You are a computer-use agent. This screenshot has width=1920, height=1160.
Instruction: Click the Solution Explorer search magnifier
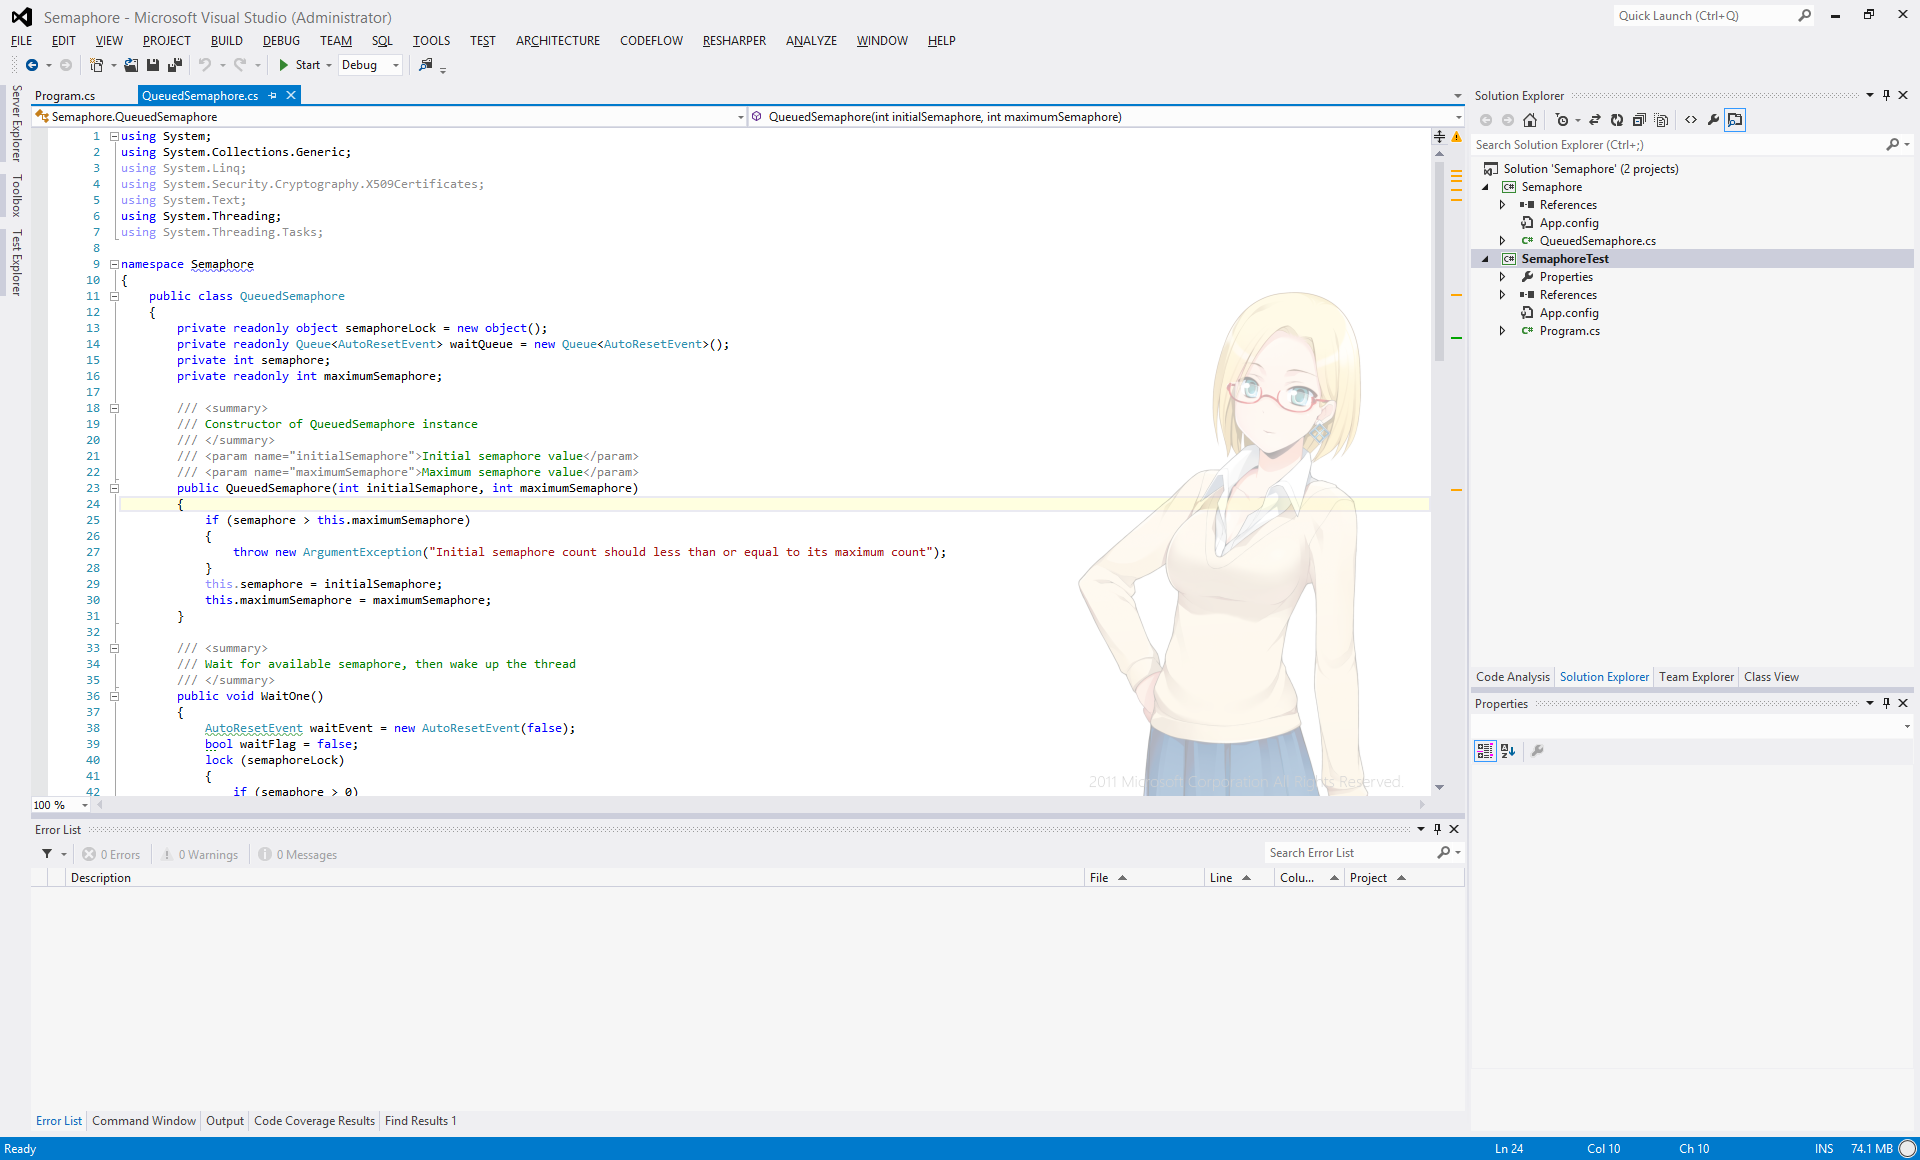(1893, 145)
